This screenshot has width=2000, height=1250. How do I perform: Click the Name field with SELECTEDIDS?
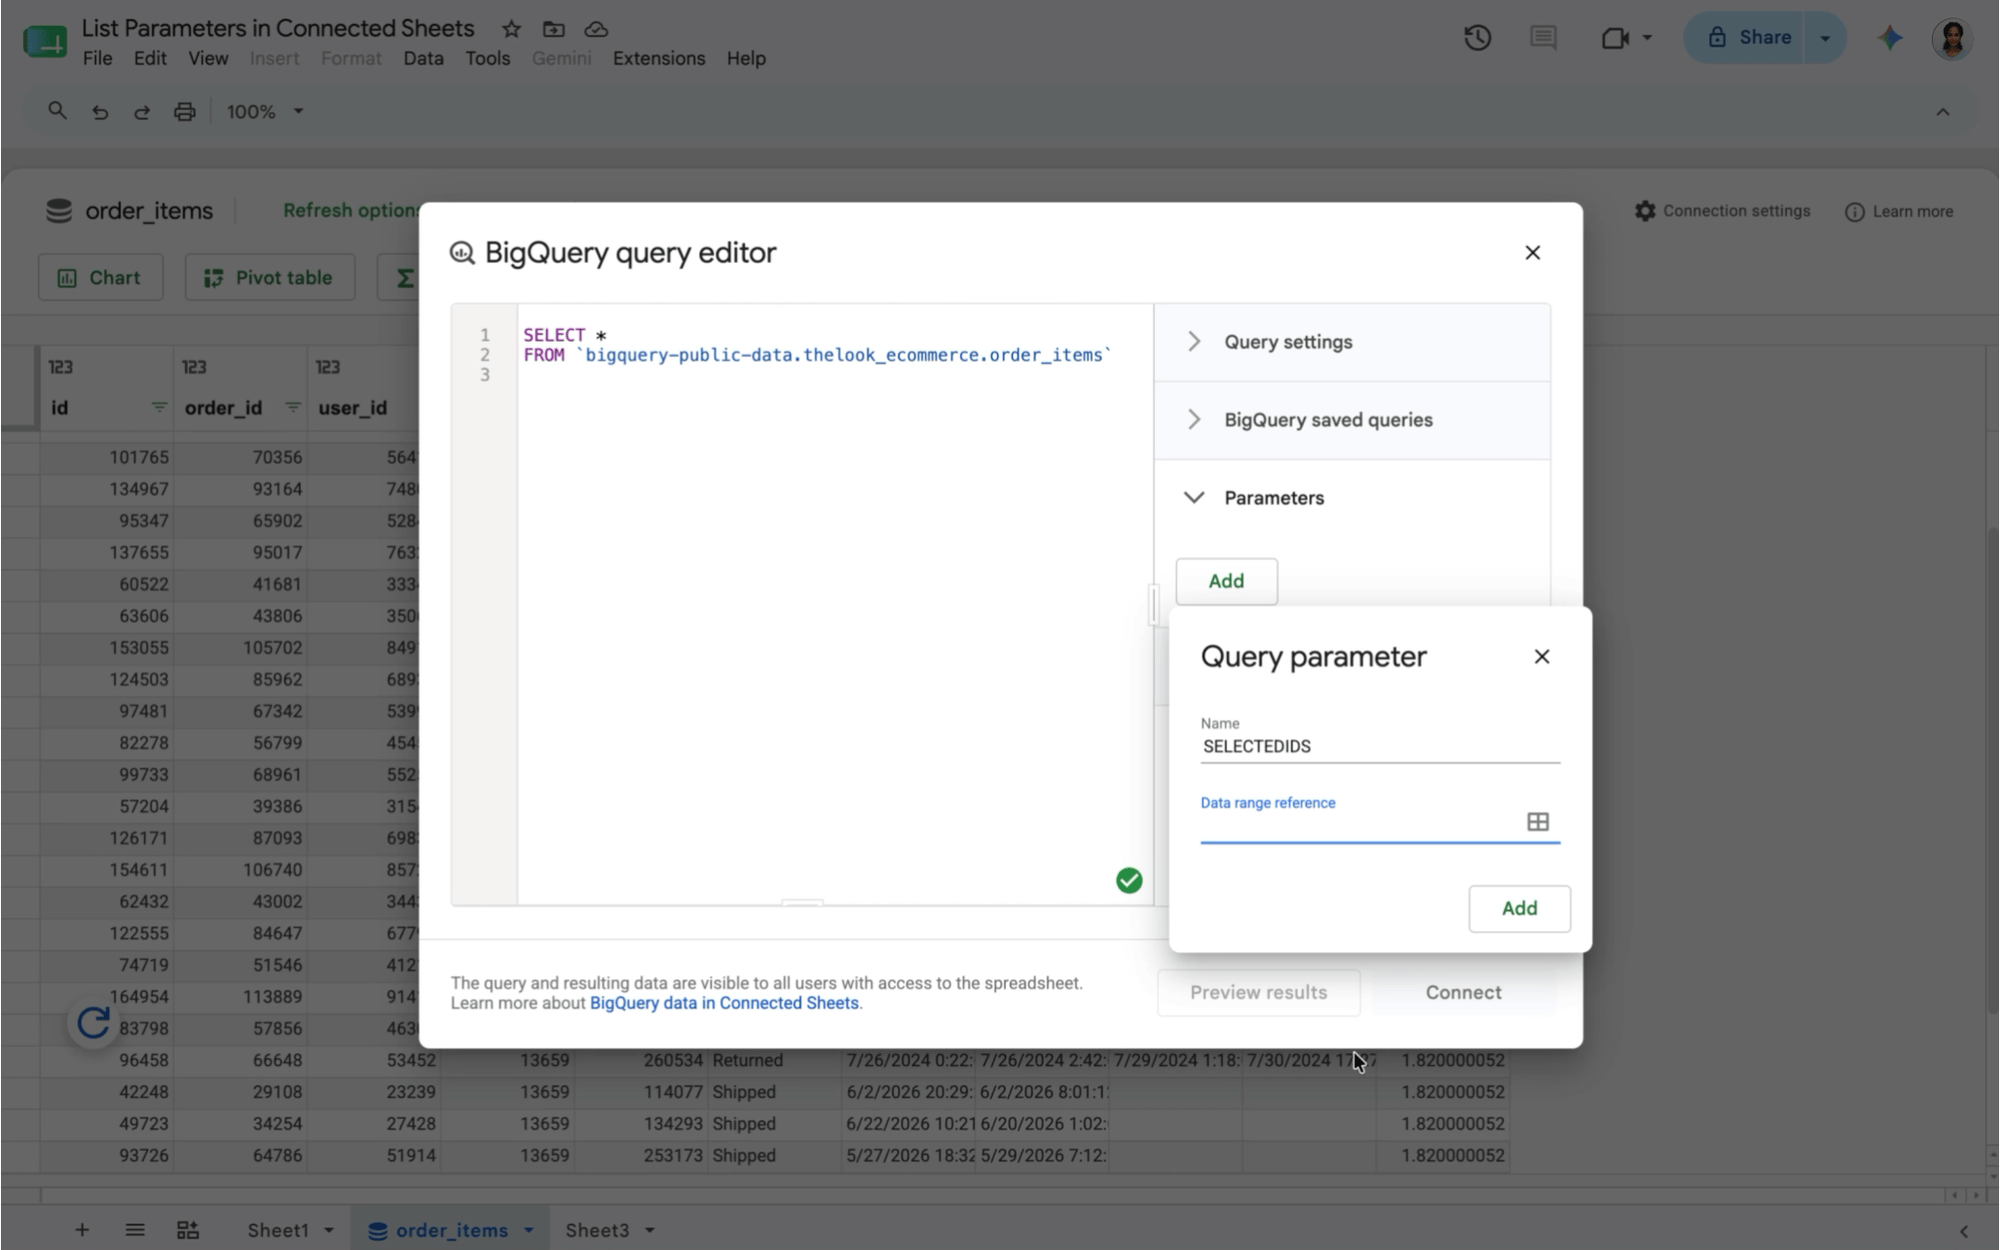tap(1380, 746)
